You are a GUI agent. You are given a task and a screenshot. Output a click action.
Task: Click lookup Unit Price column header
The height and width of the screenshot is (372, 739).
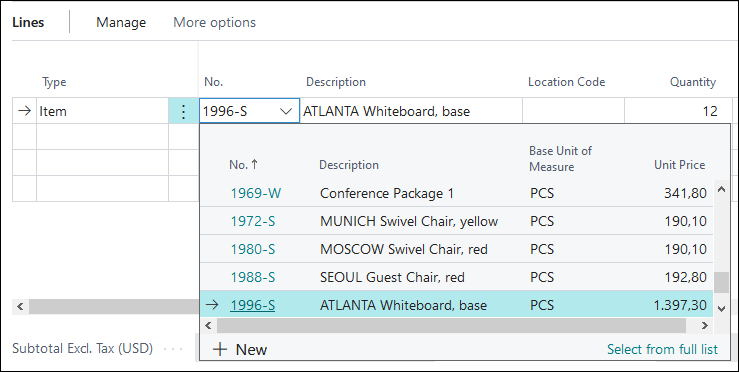pos(680,165)
